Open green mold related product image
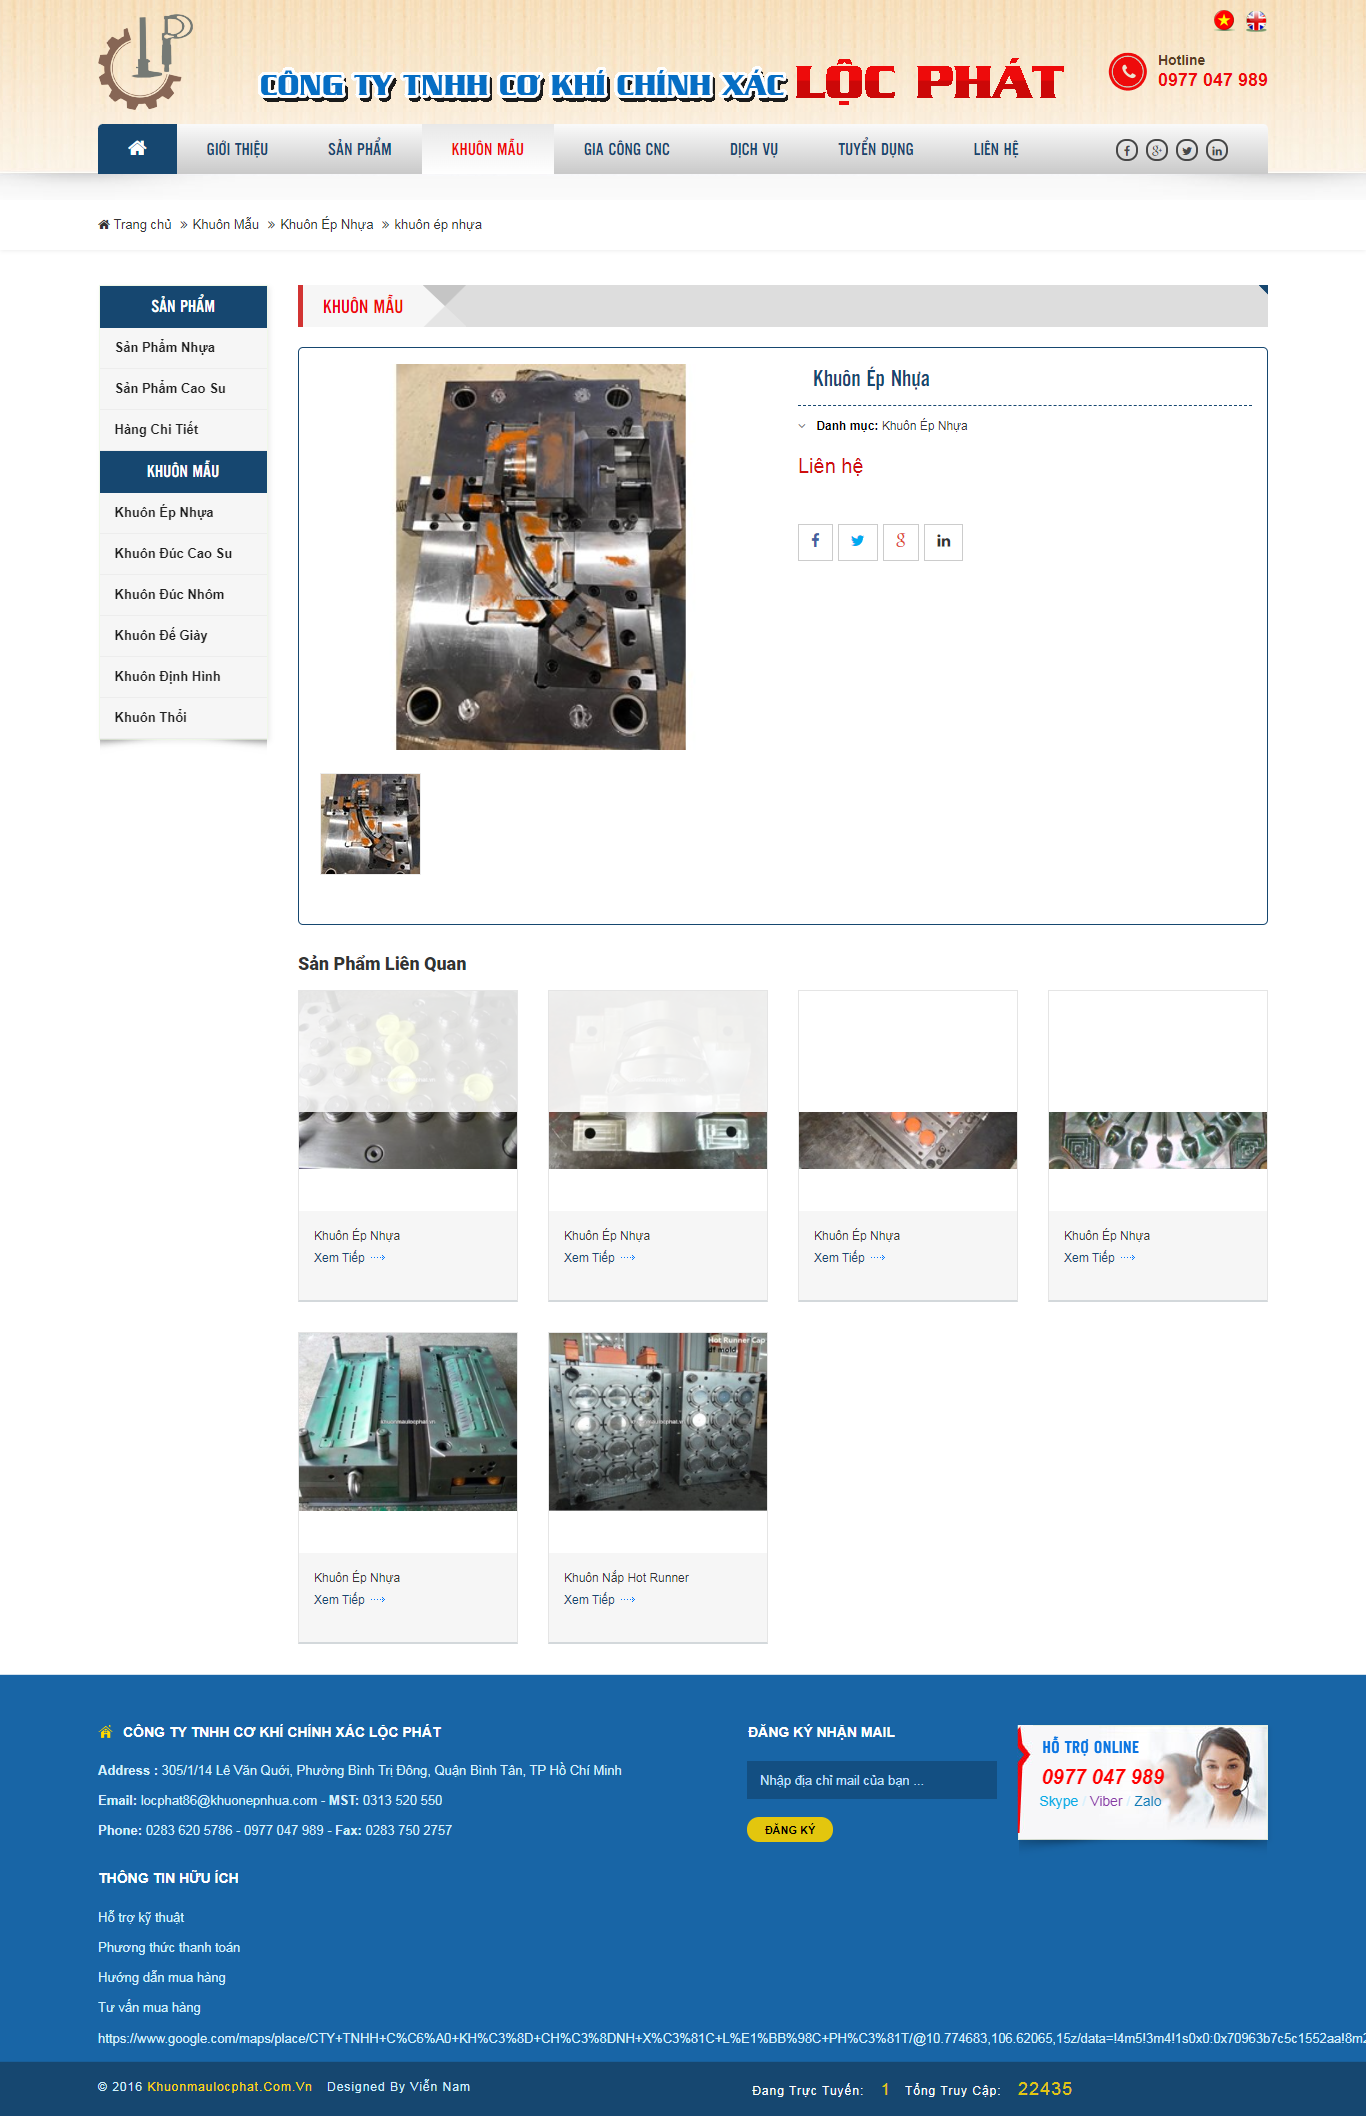This screenshot has height=2116, width=1366. [x=408, y=1421]
